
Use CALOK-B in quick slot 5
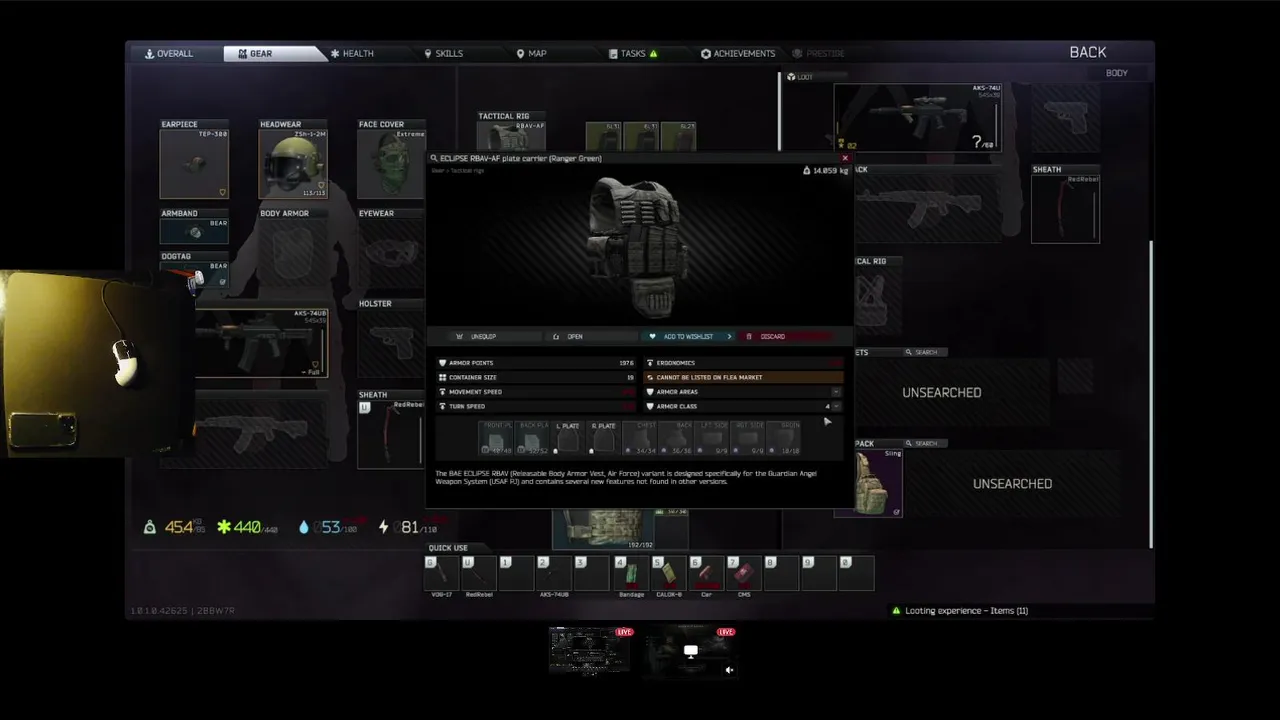(669, 573)
